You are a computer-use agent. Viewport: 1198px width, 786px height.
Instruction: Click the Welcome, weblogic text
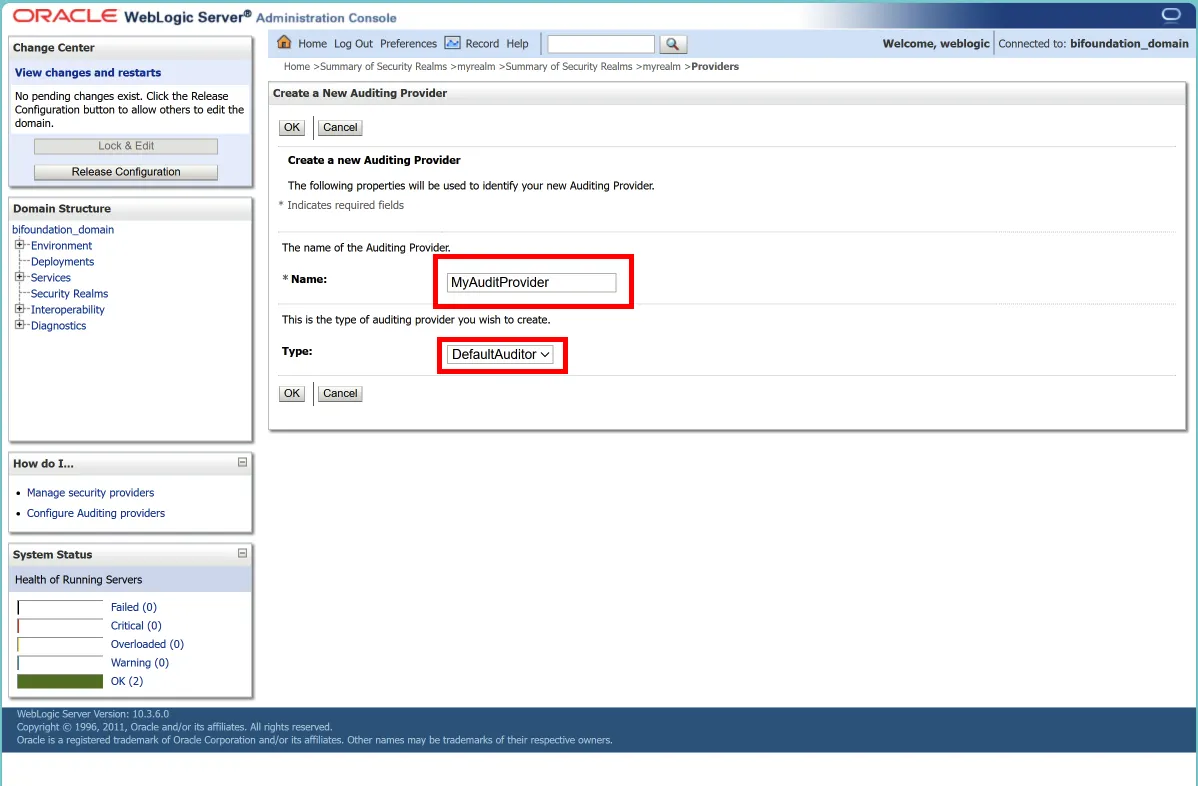point(936,44)
